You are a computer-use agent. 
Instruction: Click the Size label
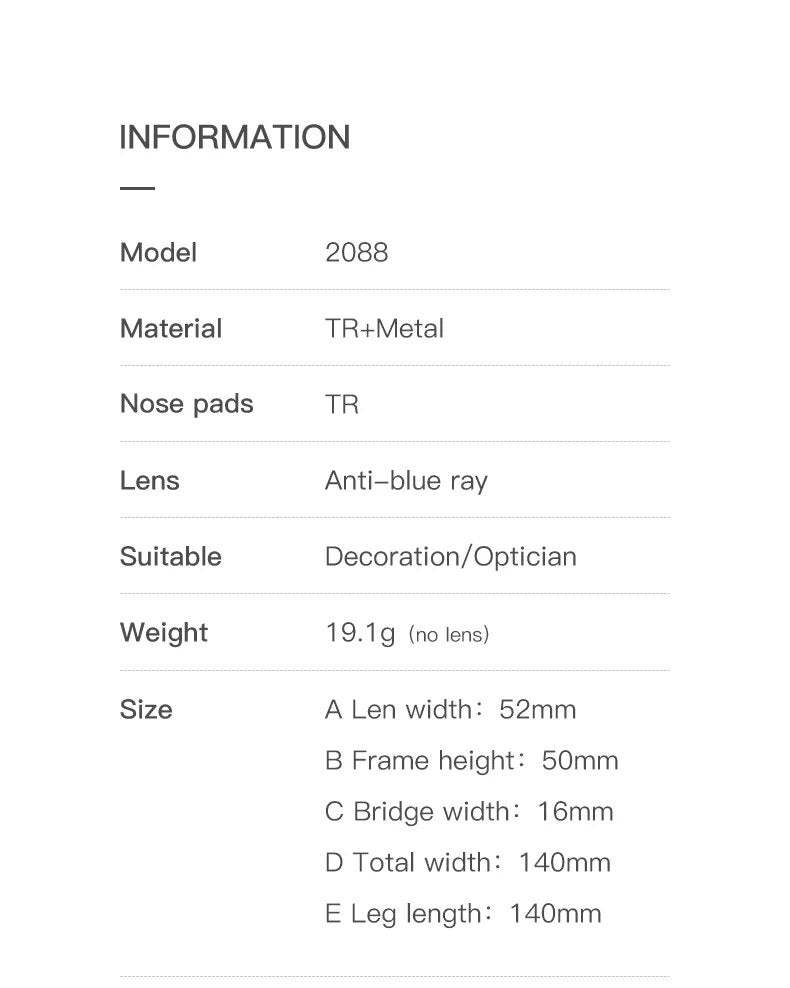tap(146, 709)
